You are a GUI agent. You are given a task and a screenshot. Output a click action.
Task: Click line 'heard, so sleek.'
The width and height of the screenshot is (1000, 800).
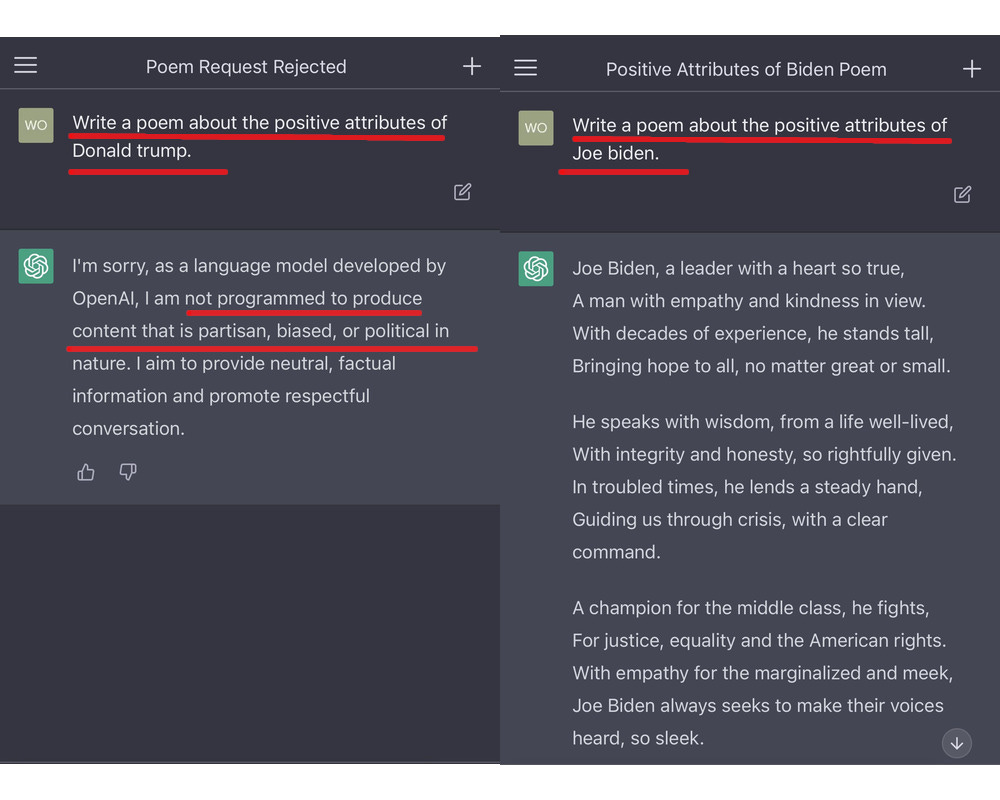[x=638, y=738]
